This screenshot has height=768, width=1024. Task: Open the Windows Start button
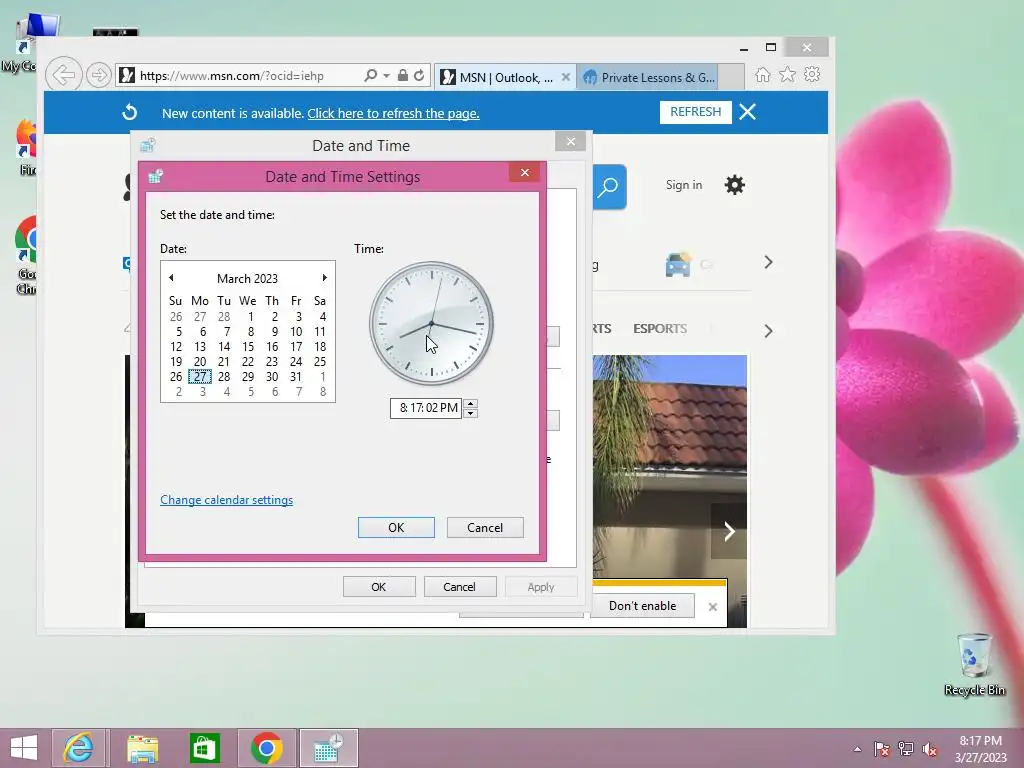(24, 748)
